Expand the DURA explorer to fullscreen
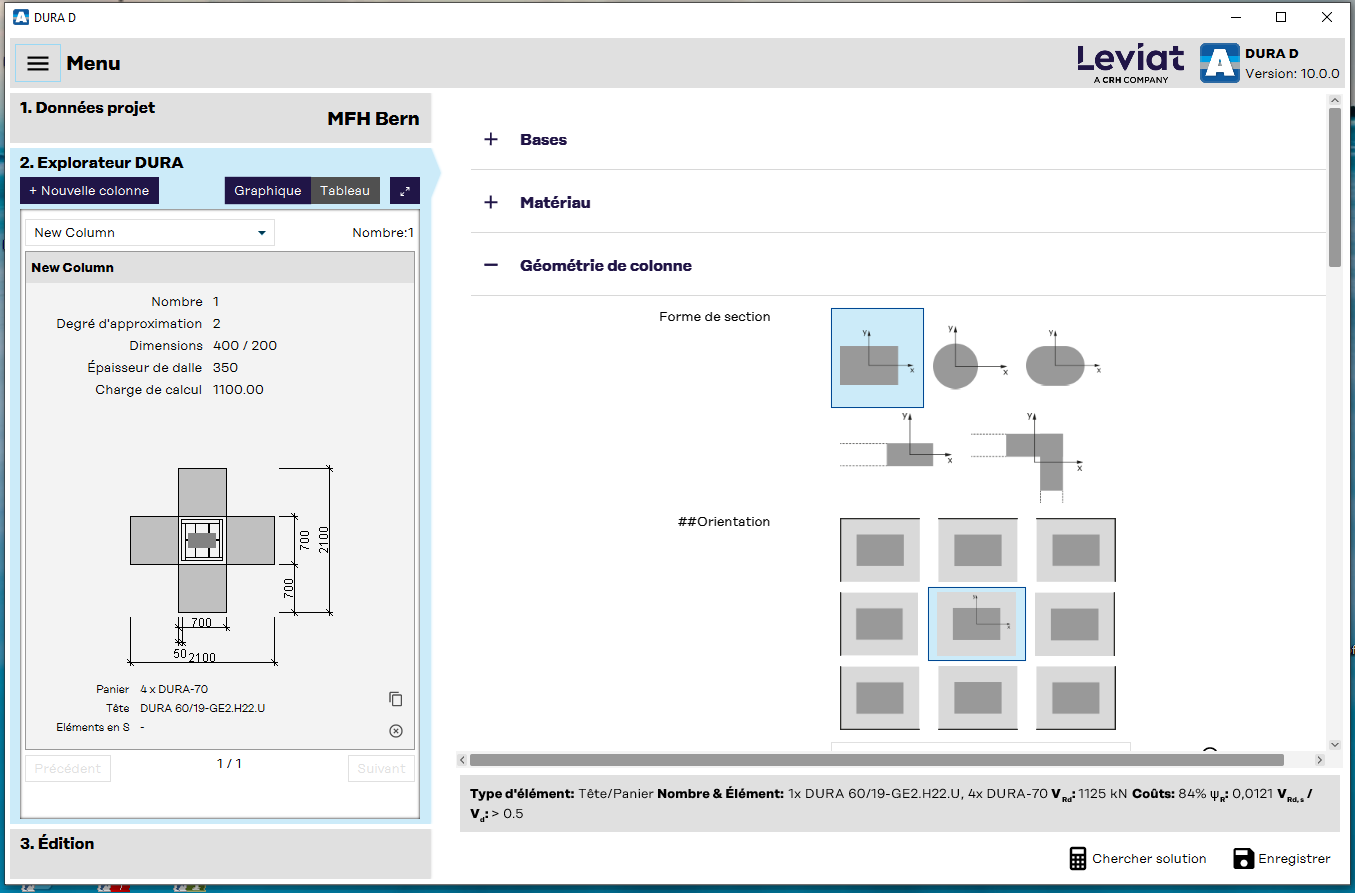This screenshot has width=1355, height=893. click(x=405, y=191)
